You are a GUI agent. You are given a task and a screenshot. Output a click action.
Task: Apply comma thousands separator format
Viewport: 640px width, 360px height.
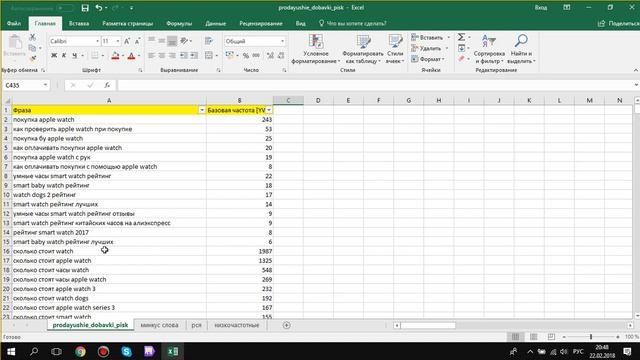click(x=256, y=56)
